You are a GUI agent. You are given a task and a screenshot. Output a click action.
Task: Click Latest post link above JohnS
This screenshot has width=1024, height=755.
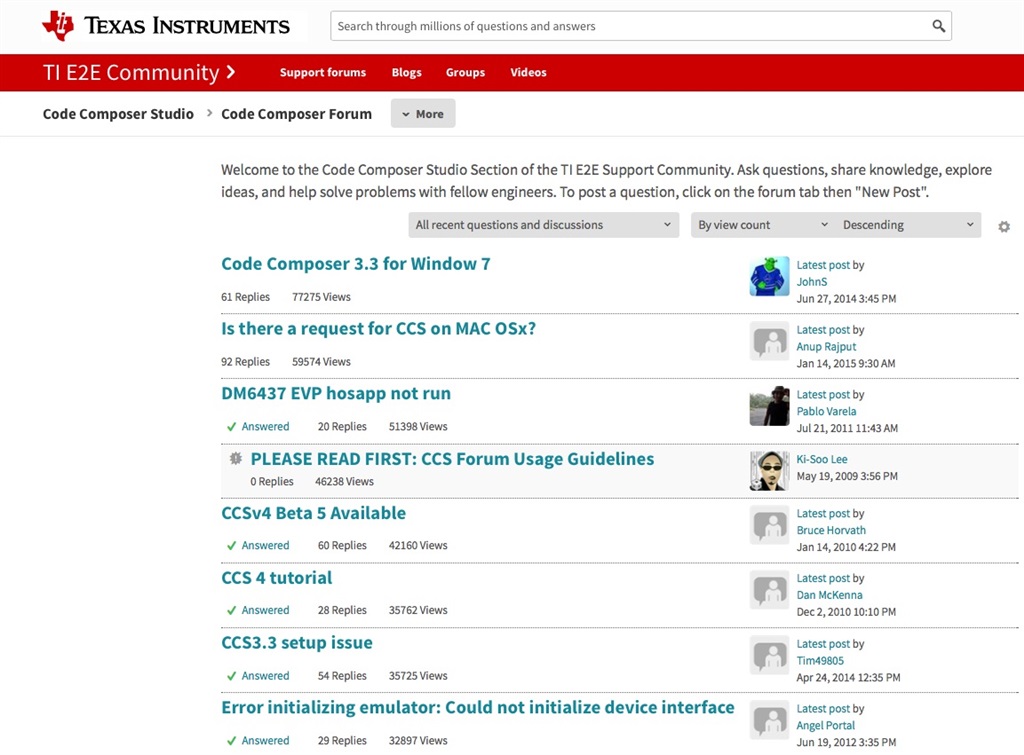(x=823, y=265)
